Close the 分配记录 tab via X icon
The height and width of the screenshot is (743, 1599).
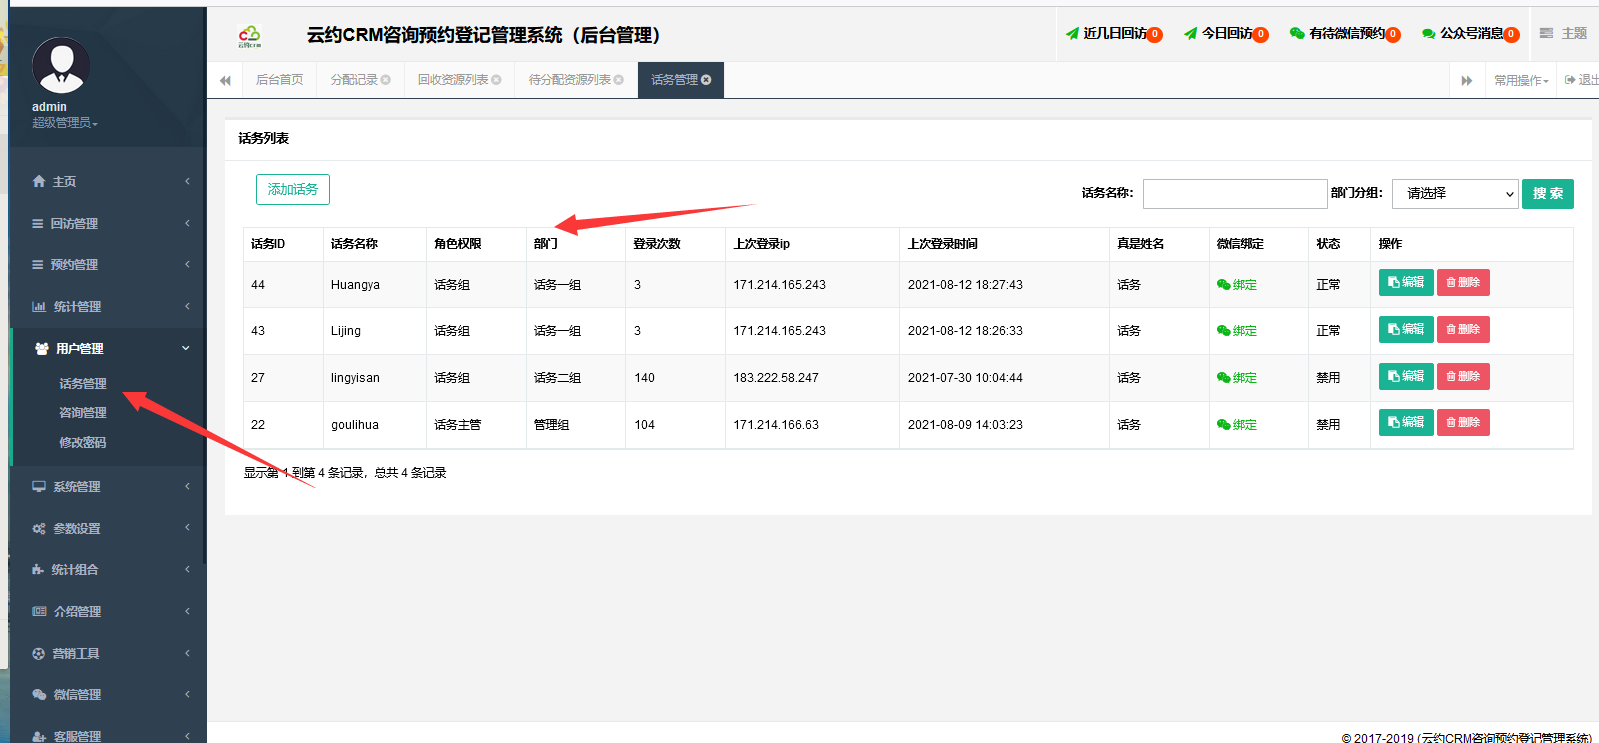[386, 80]
